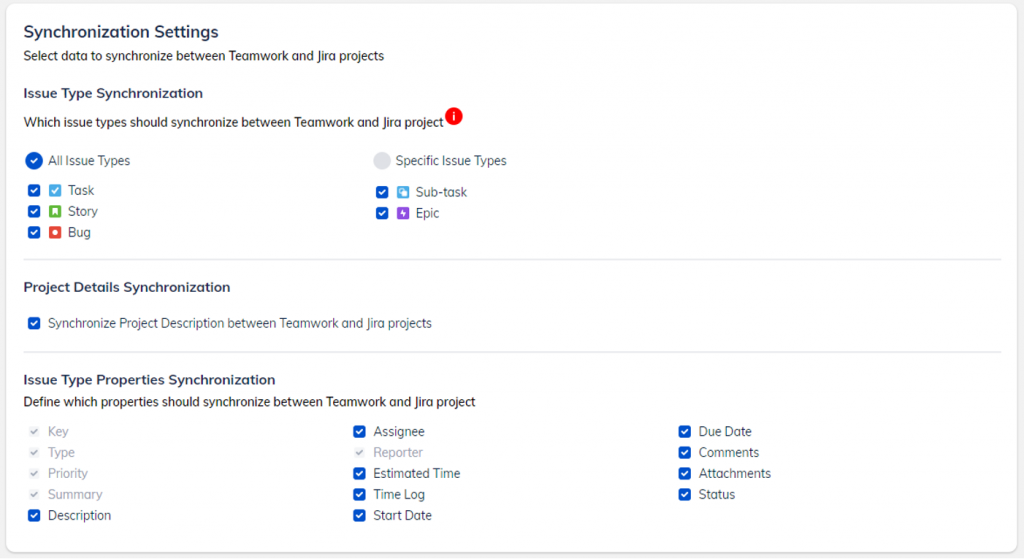Click the purple Epic issue type icon
This screenshot has height=559, width=1024.
click(x=403, y=213)
